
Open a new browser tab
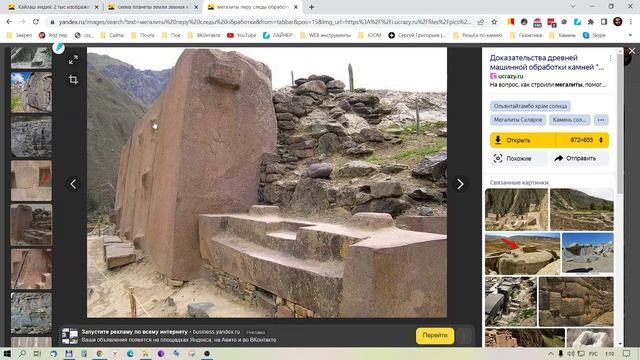(311, 7)
